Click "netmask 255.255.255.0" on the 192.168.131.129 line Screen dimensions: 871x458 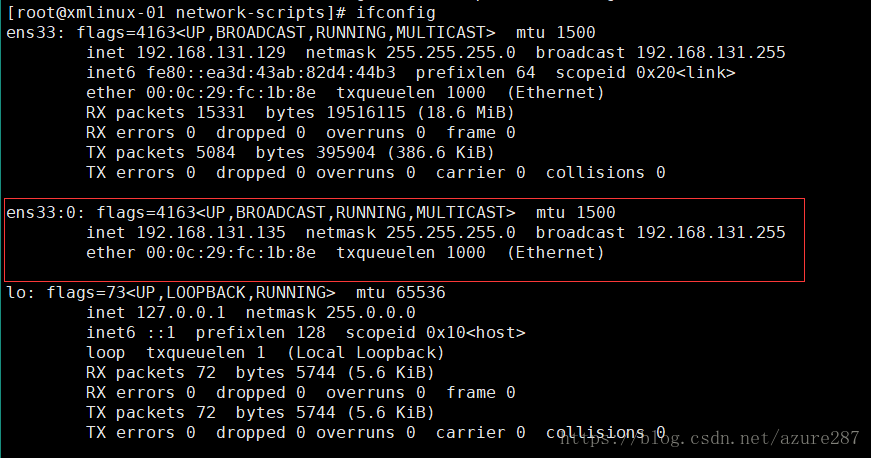(x=411, y=52)
